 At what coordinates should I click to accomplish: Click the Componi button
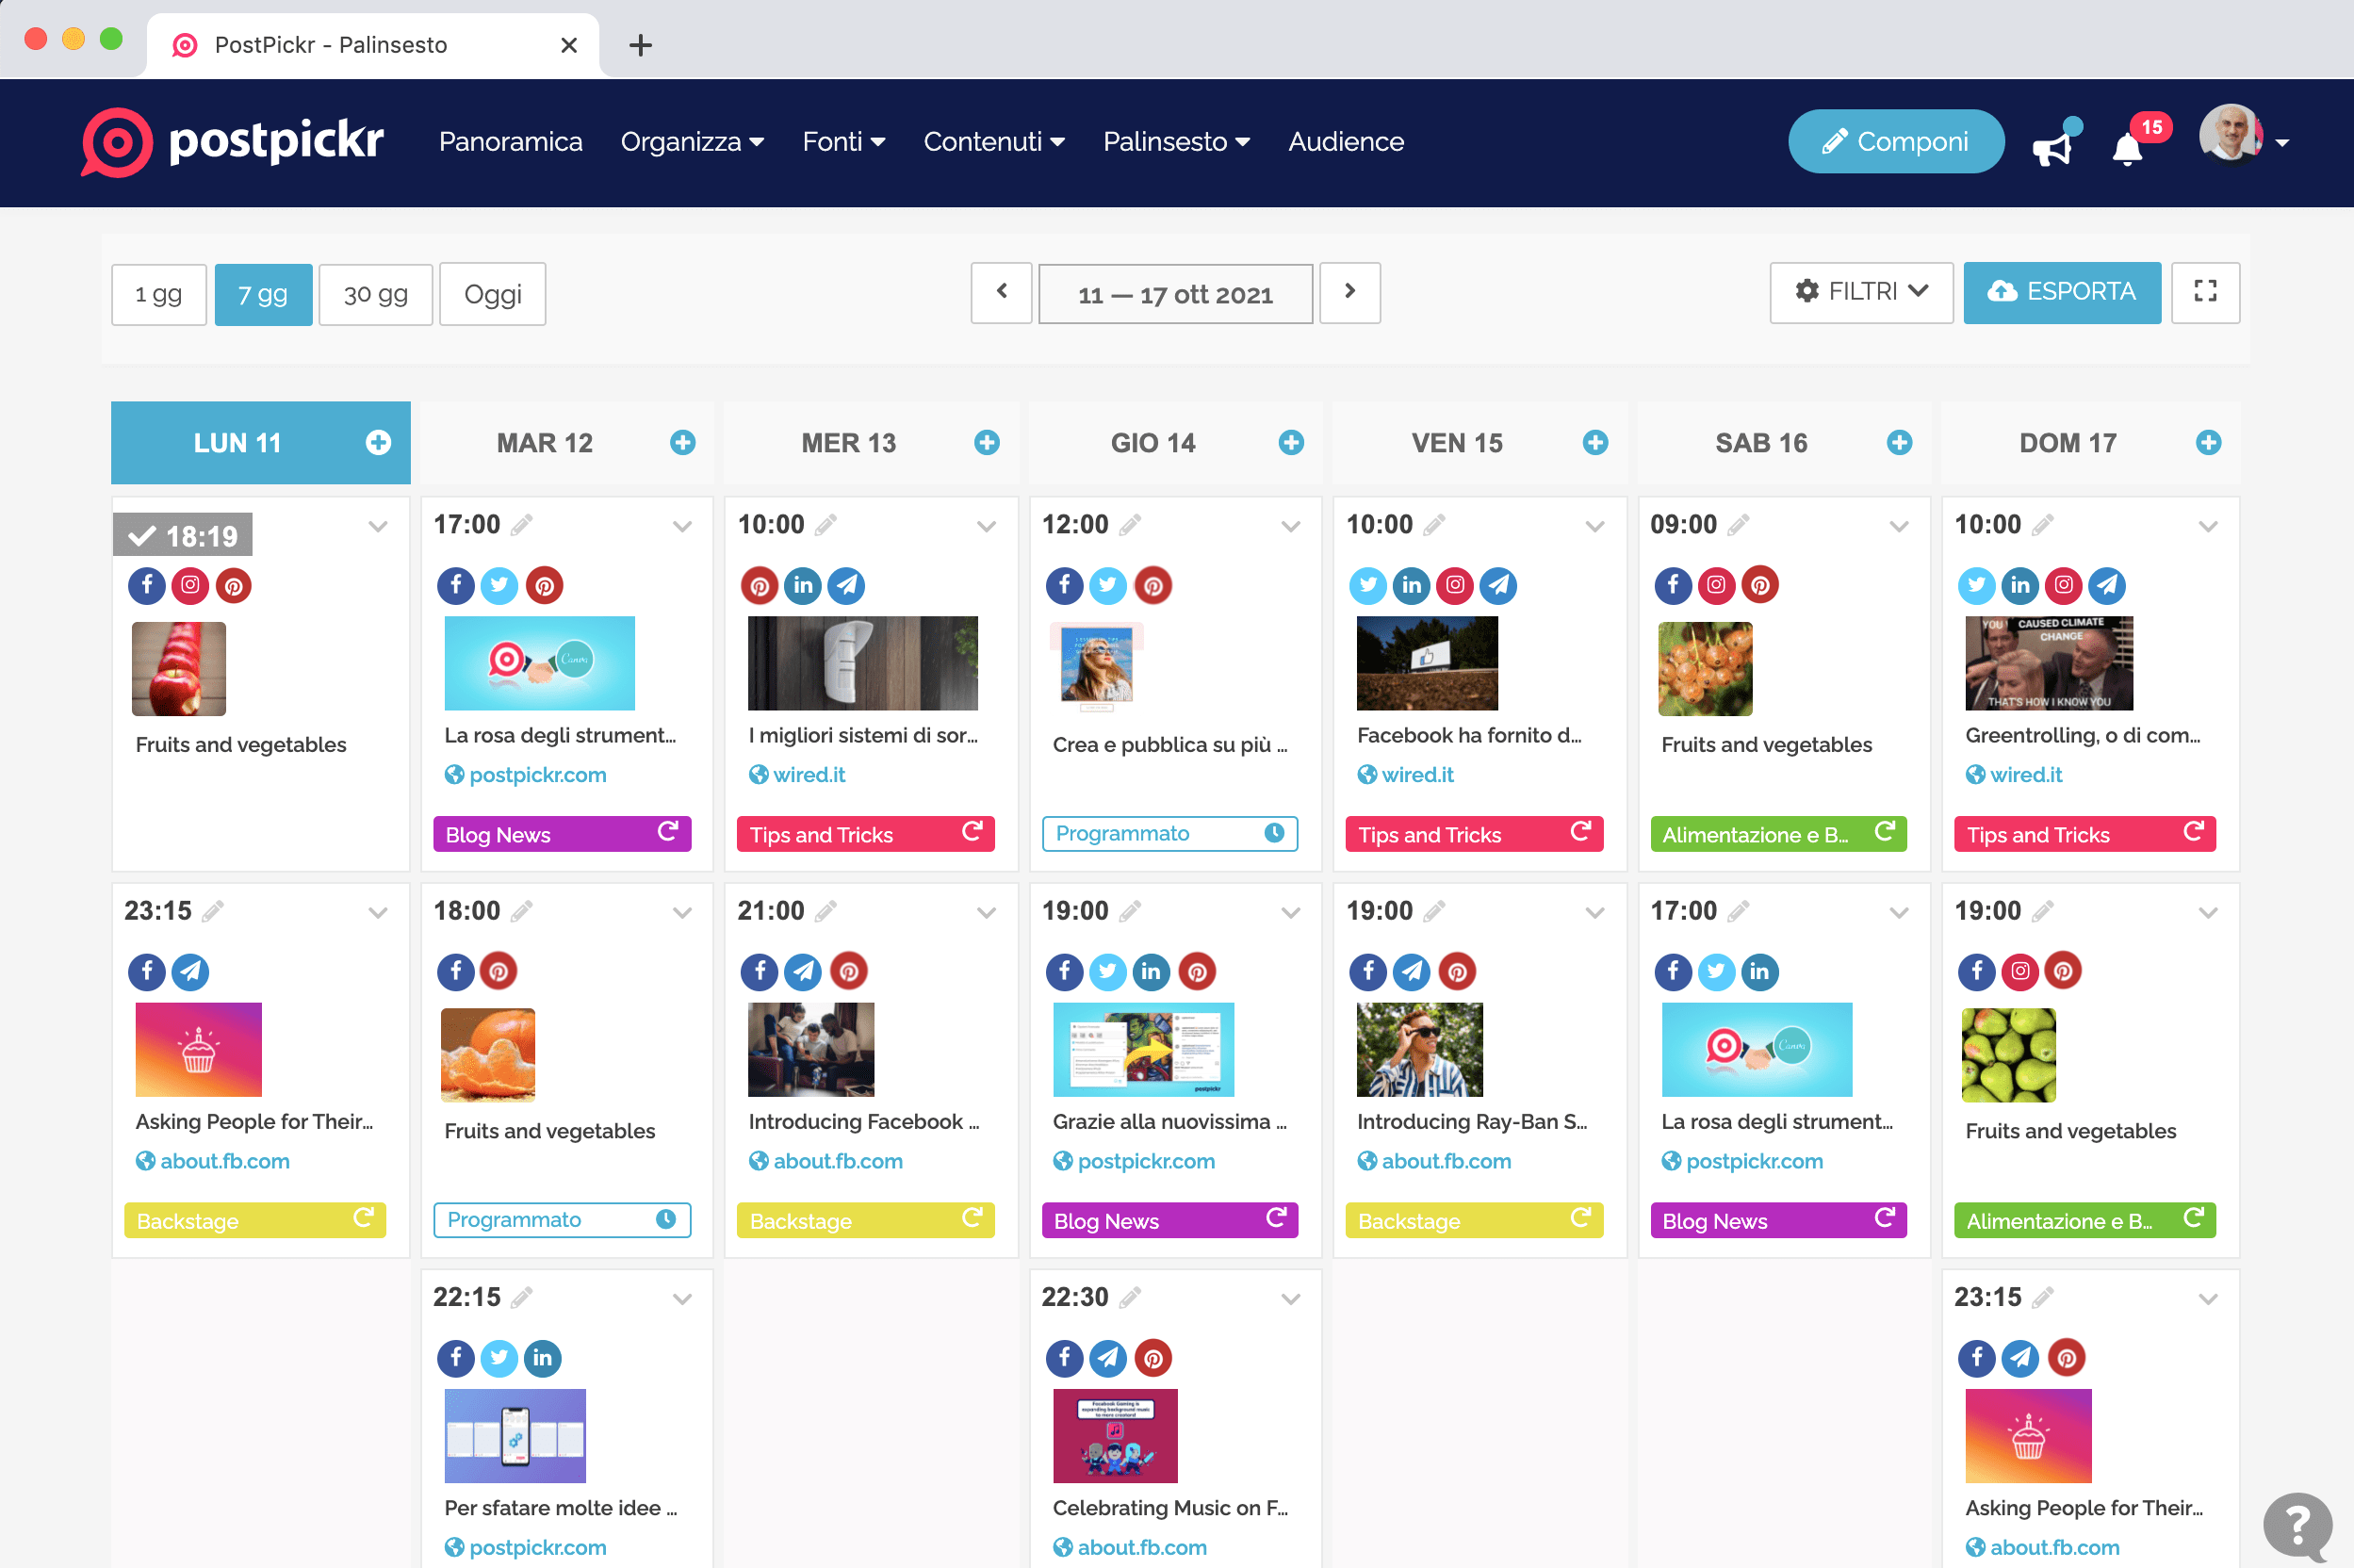tap(1895, 142)
